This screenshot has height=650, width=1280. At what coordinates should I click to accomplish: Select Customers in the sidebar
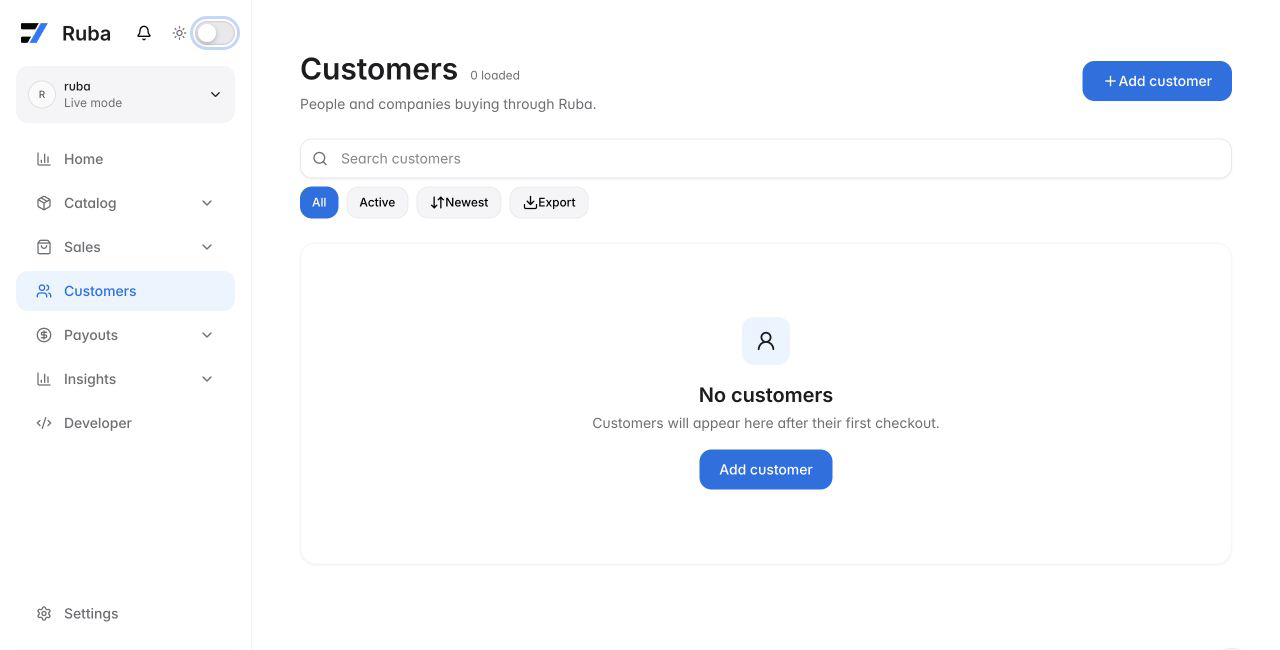point(125,291)
